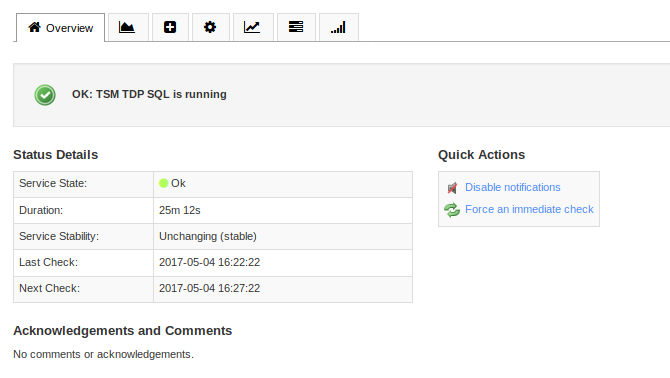
Task: Disable notifications link
Action: (x=512, y=187)
